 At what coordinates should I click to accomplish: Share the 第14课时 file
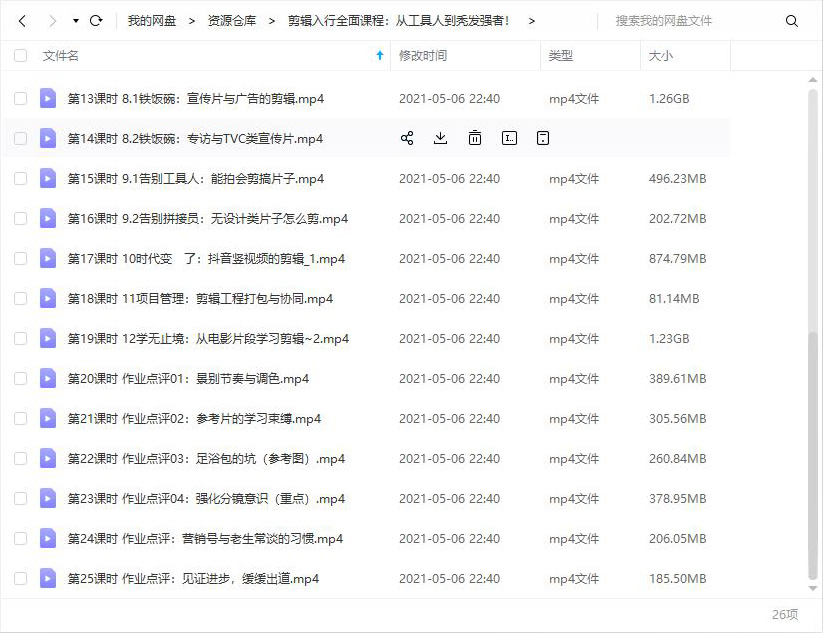[x=407, y=138]
